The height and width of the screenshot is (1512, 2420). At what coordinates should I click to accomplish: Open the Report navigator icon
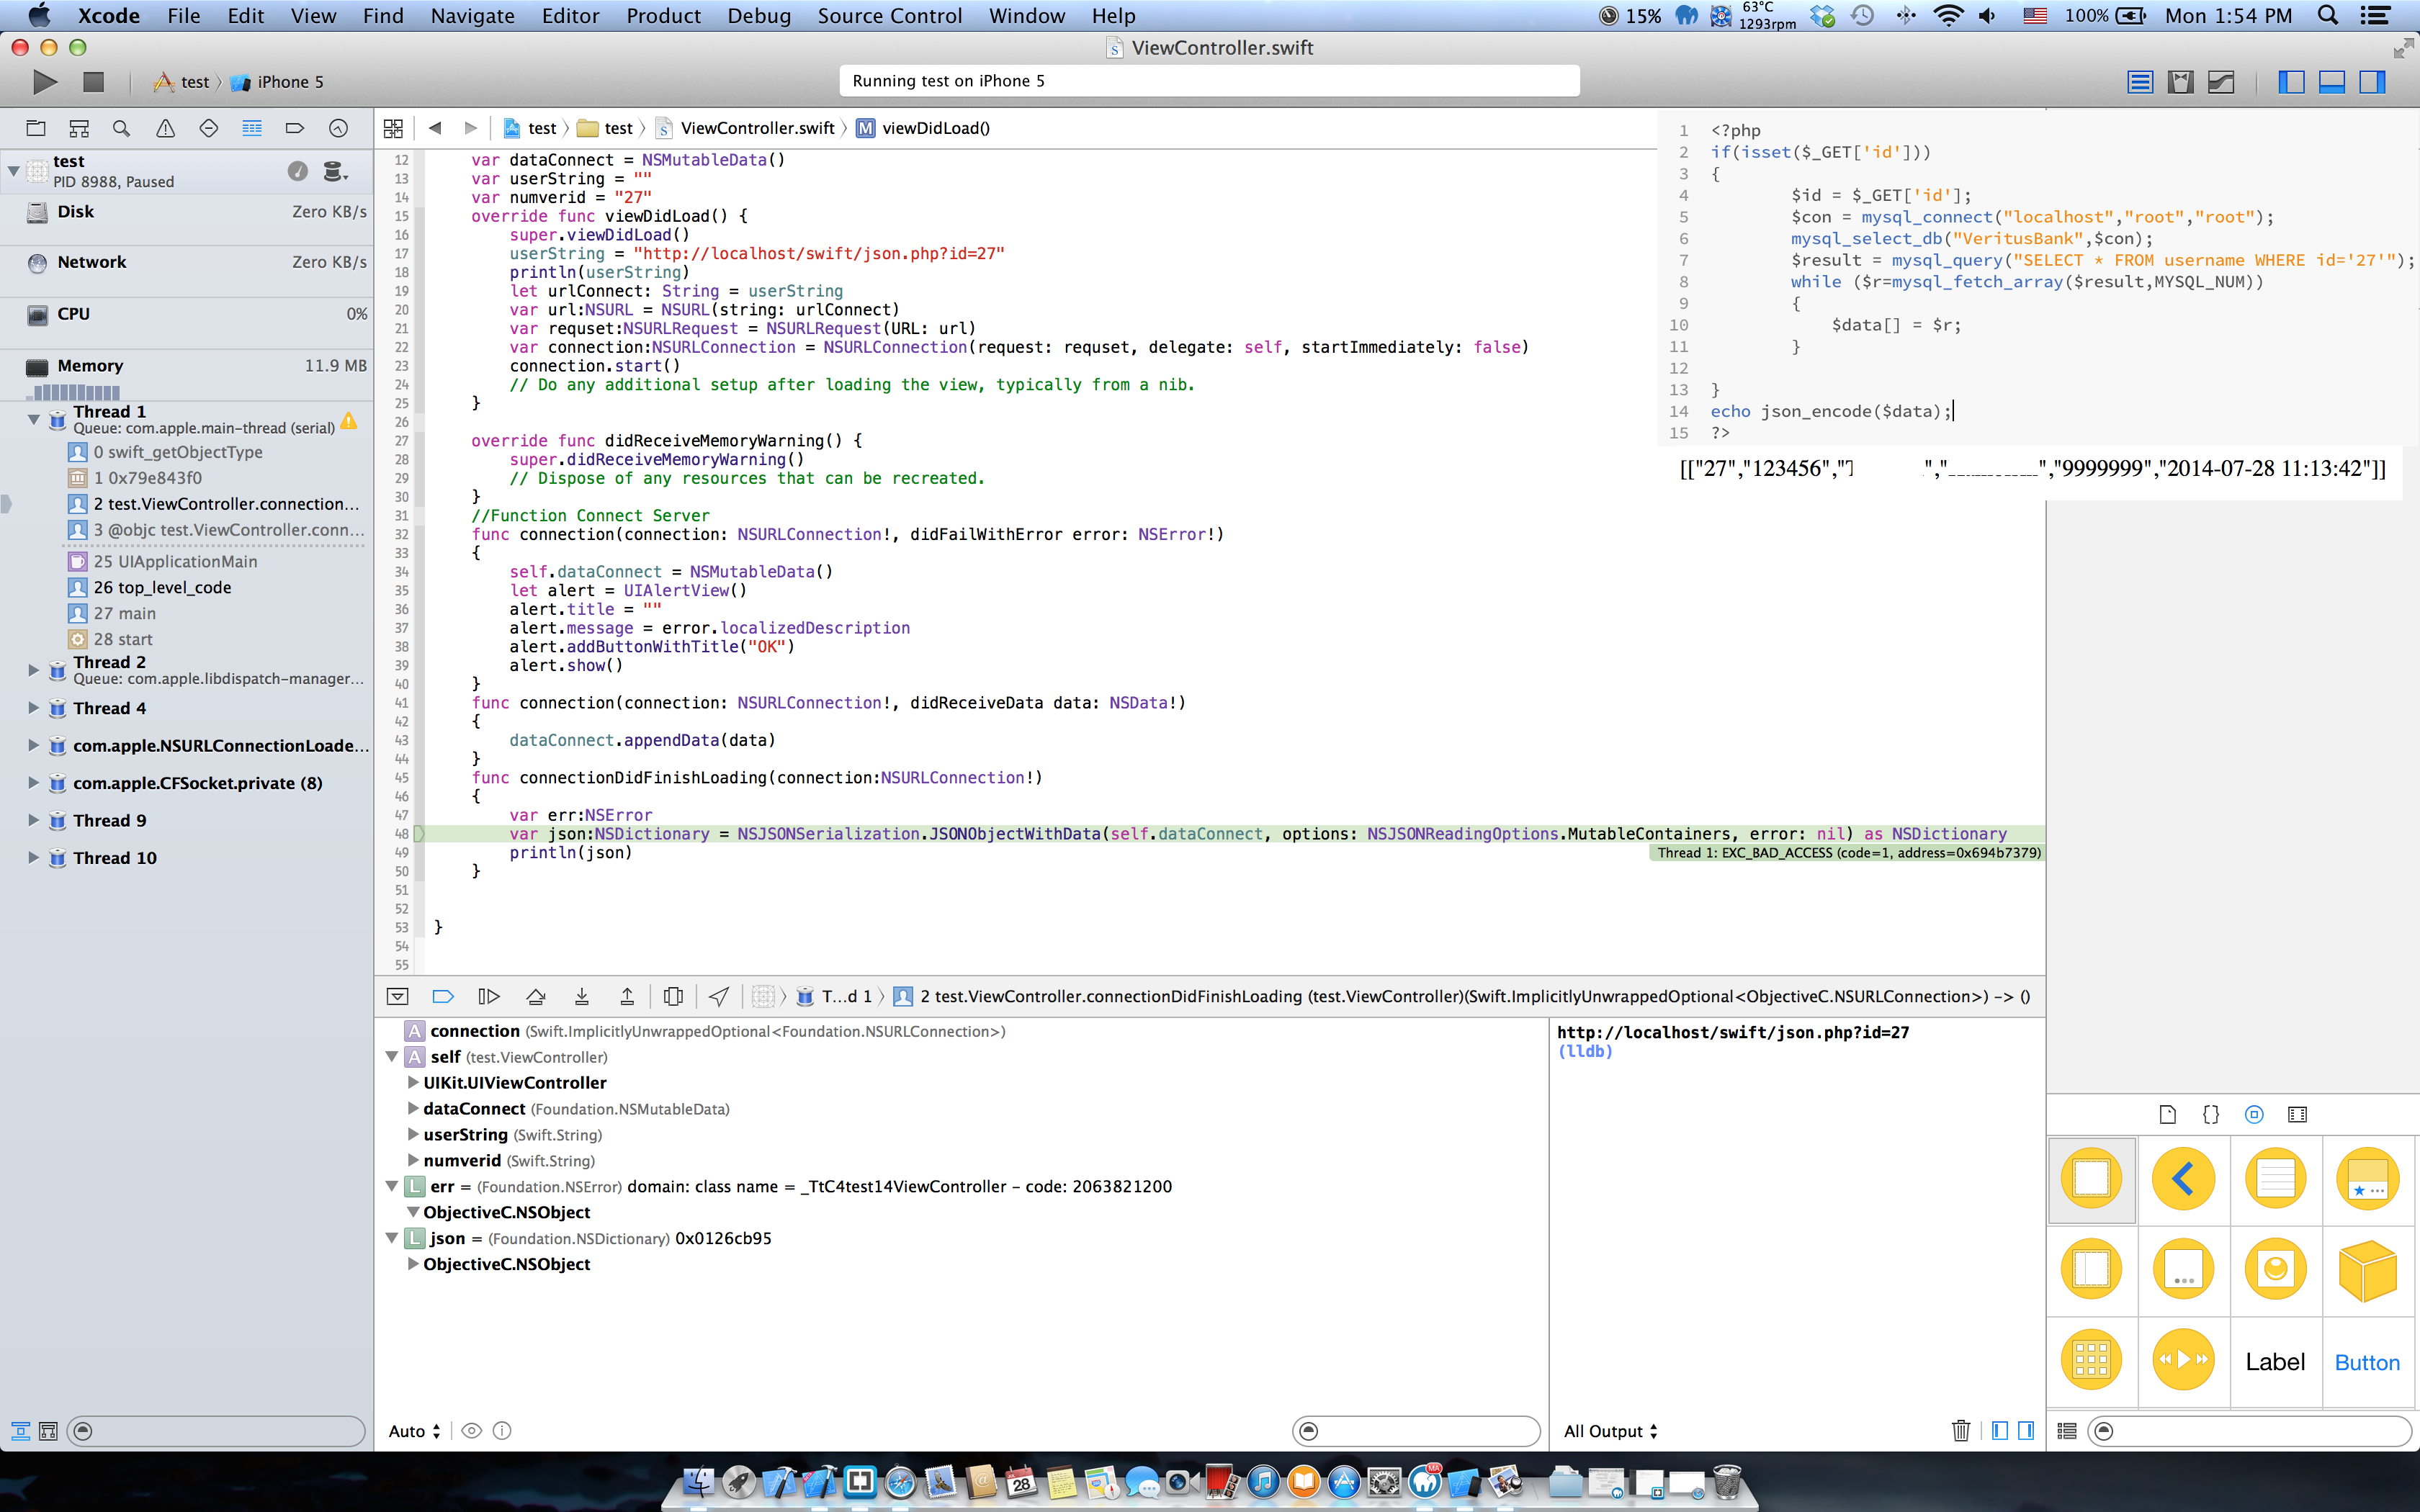point(338,128)
